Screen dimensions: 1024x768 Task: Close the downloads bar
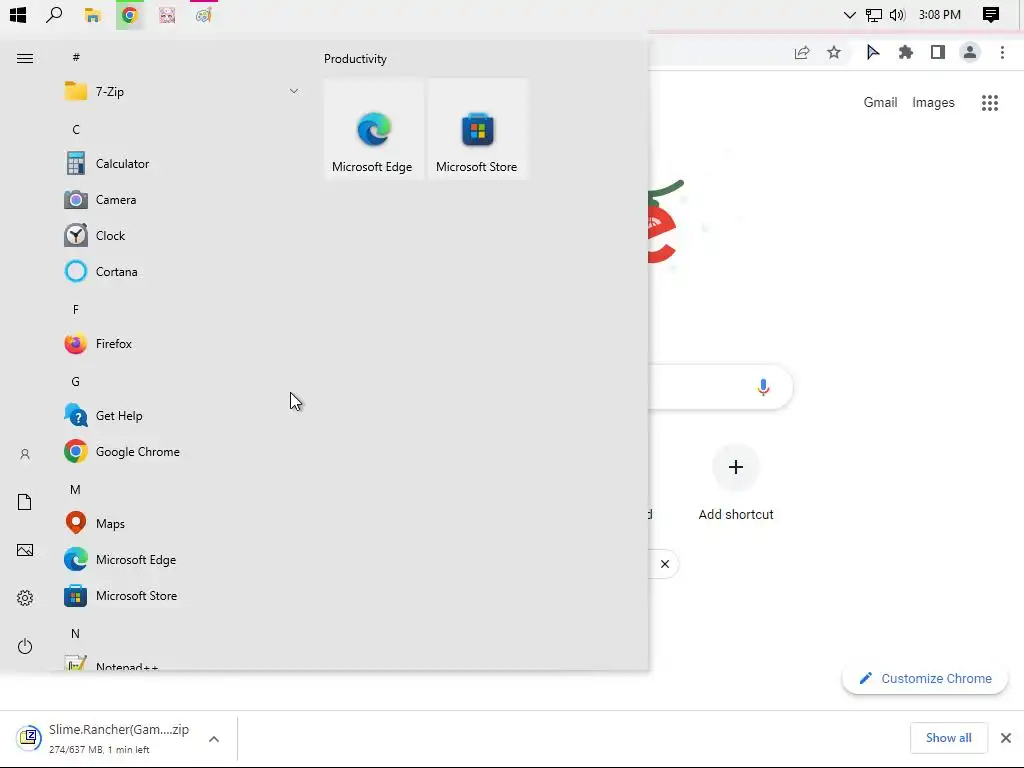[x=1006, y=738]
